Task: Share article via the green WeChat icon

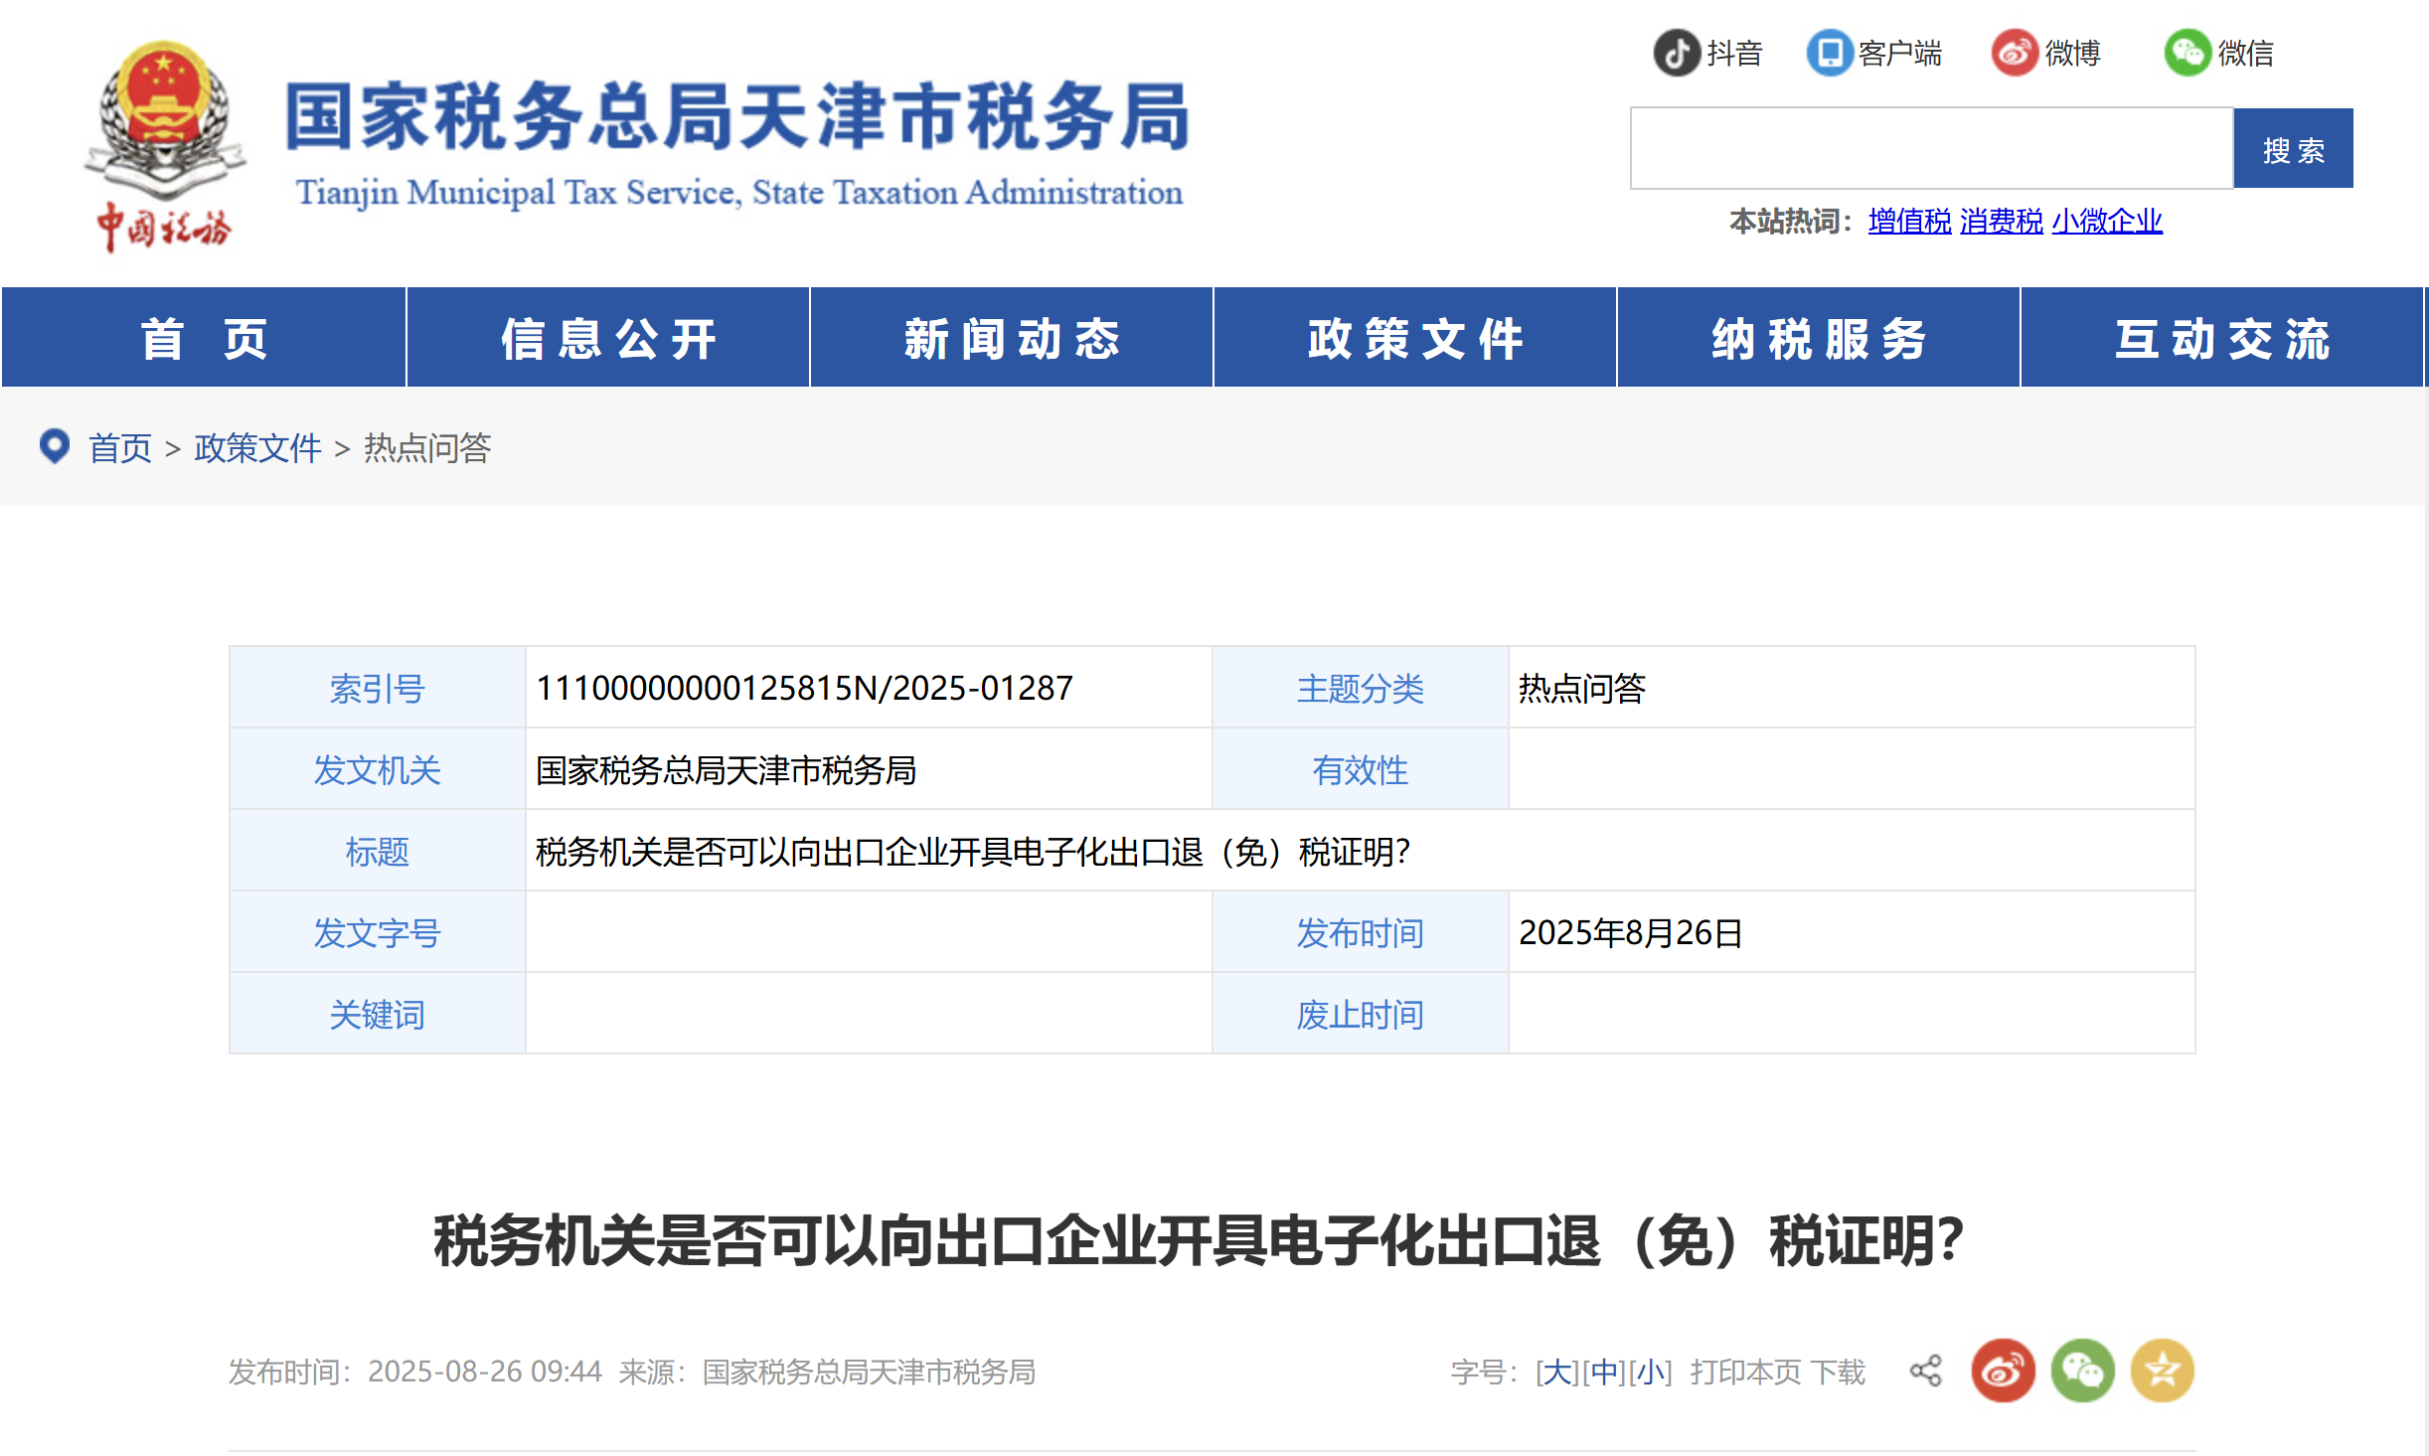Action: coord(2081,1371)
